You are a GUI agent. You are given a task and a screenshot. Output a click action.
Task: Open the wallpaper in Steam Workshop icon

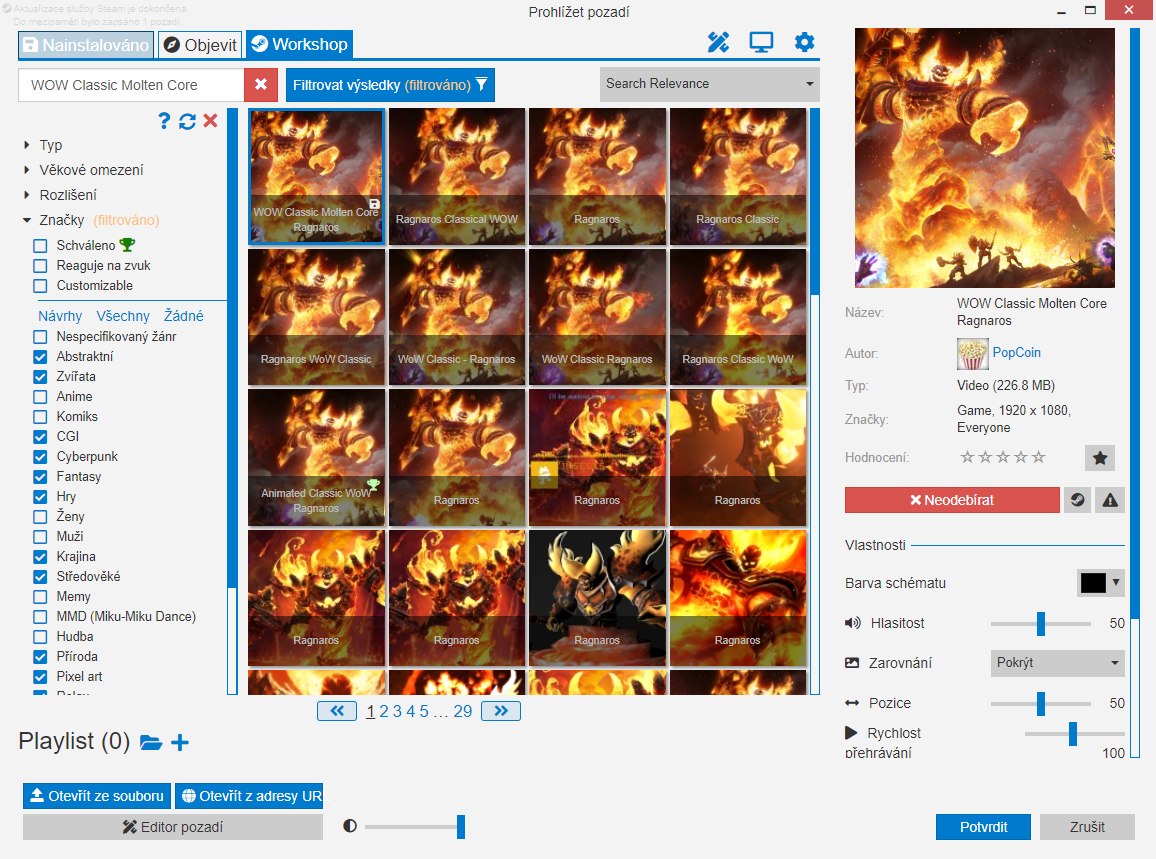pyautogui.click(x=1078, y=500)
